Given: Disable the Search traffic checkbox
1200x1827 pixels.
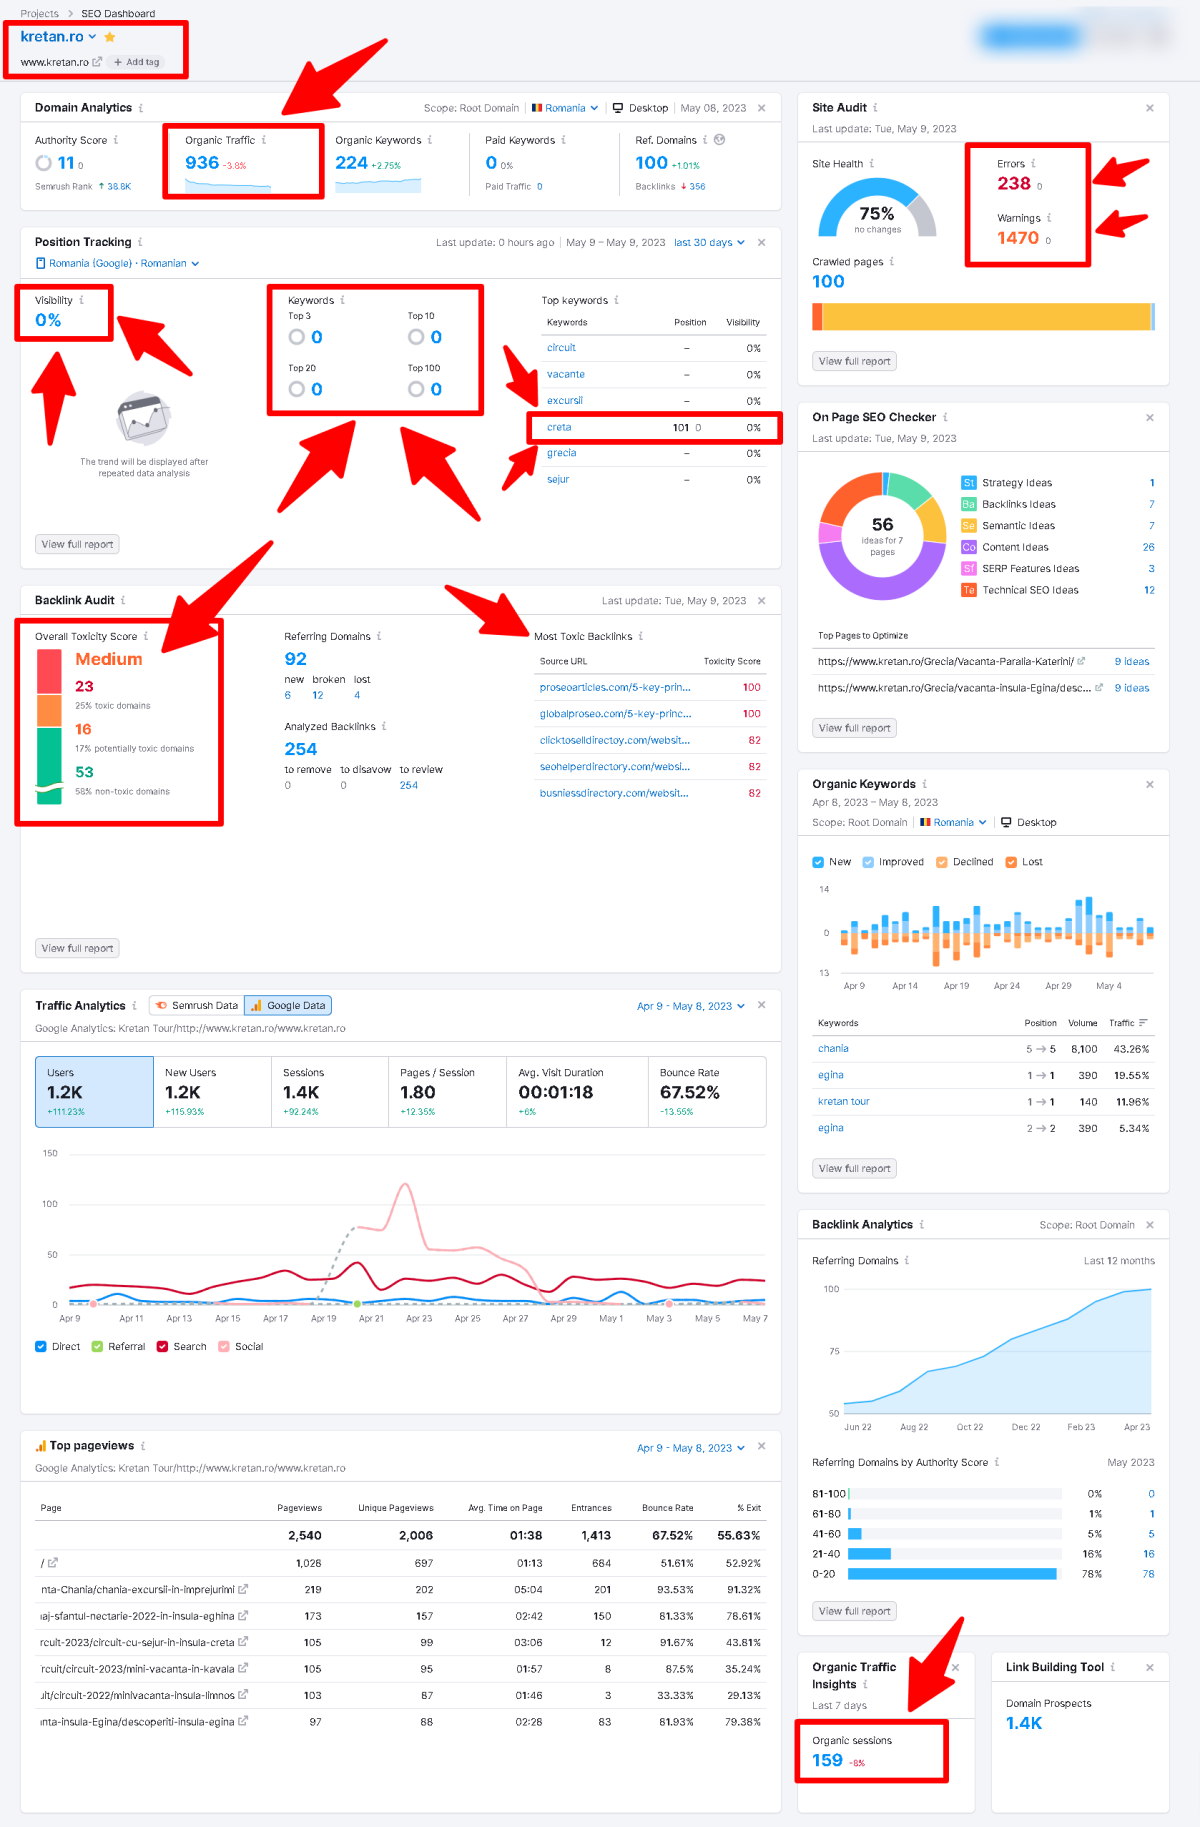Looking at the screenshot, I should tap(162, 1347).
